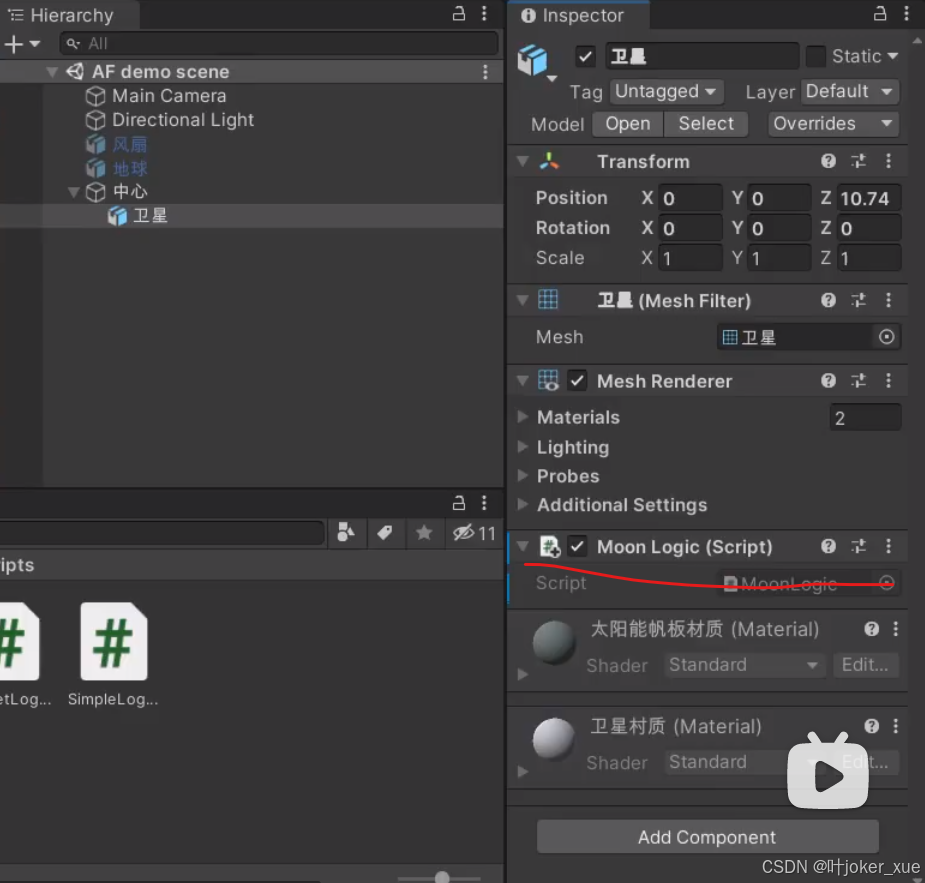Open the prefab Overrides dropdown
The height and width of the screenshot is (883, 925).
[832, 124]
